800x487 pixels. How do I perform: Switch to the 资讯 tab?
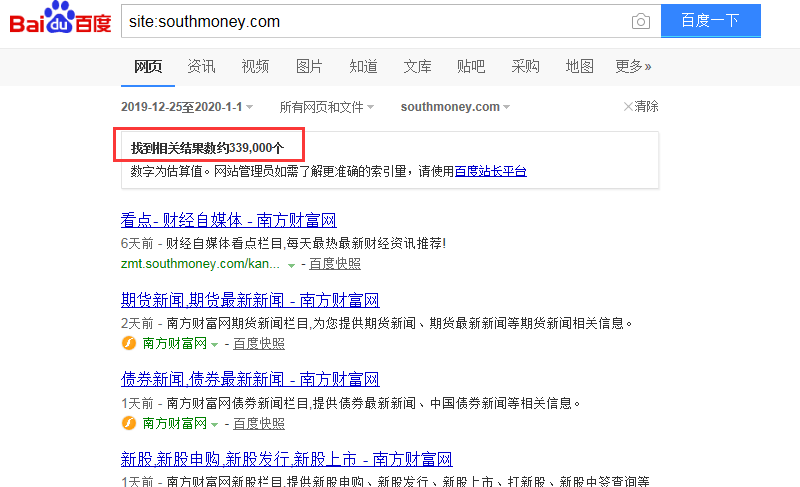201,66
